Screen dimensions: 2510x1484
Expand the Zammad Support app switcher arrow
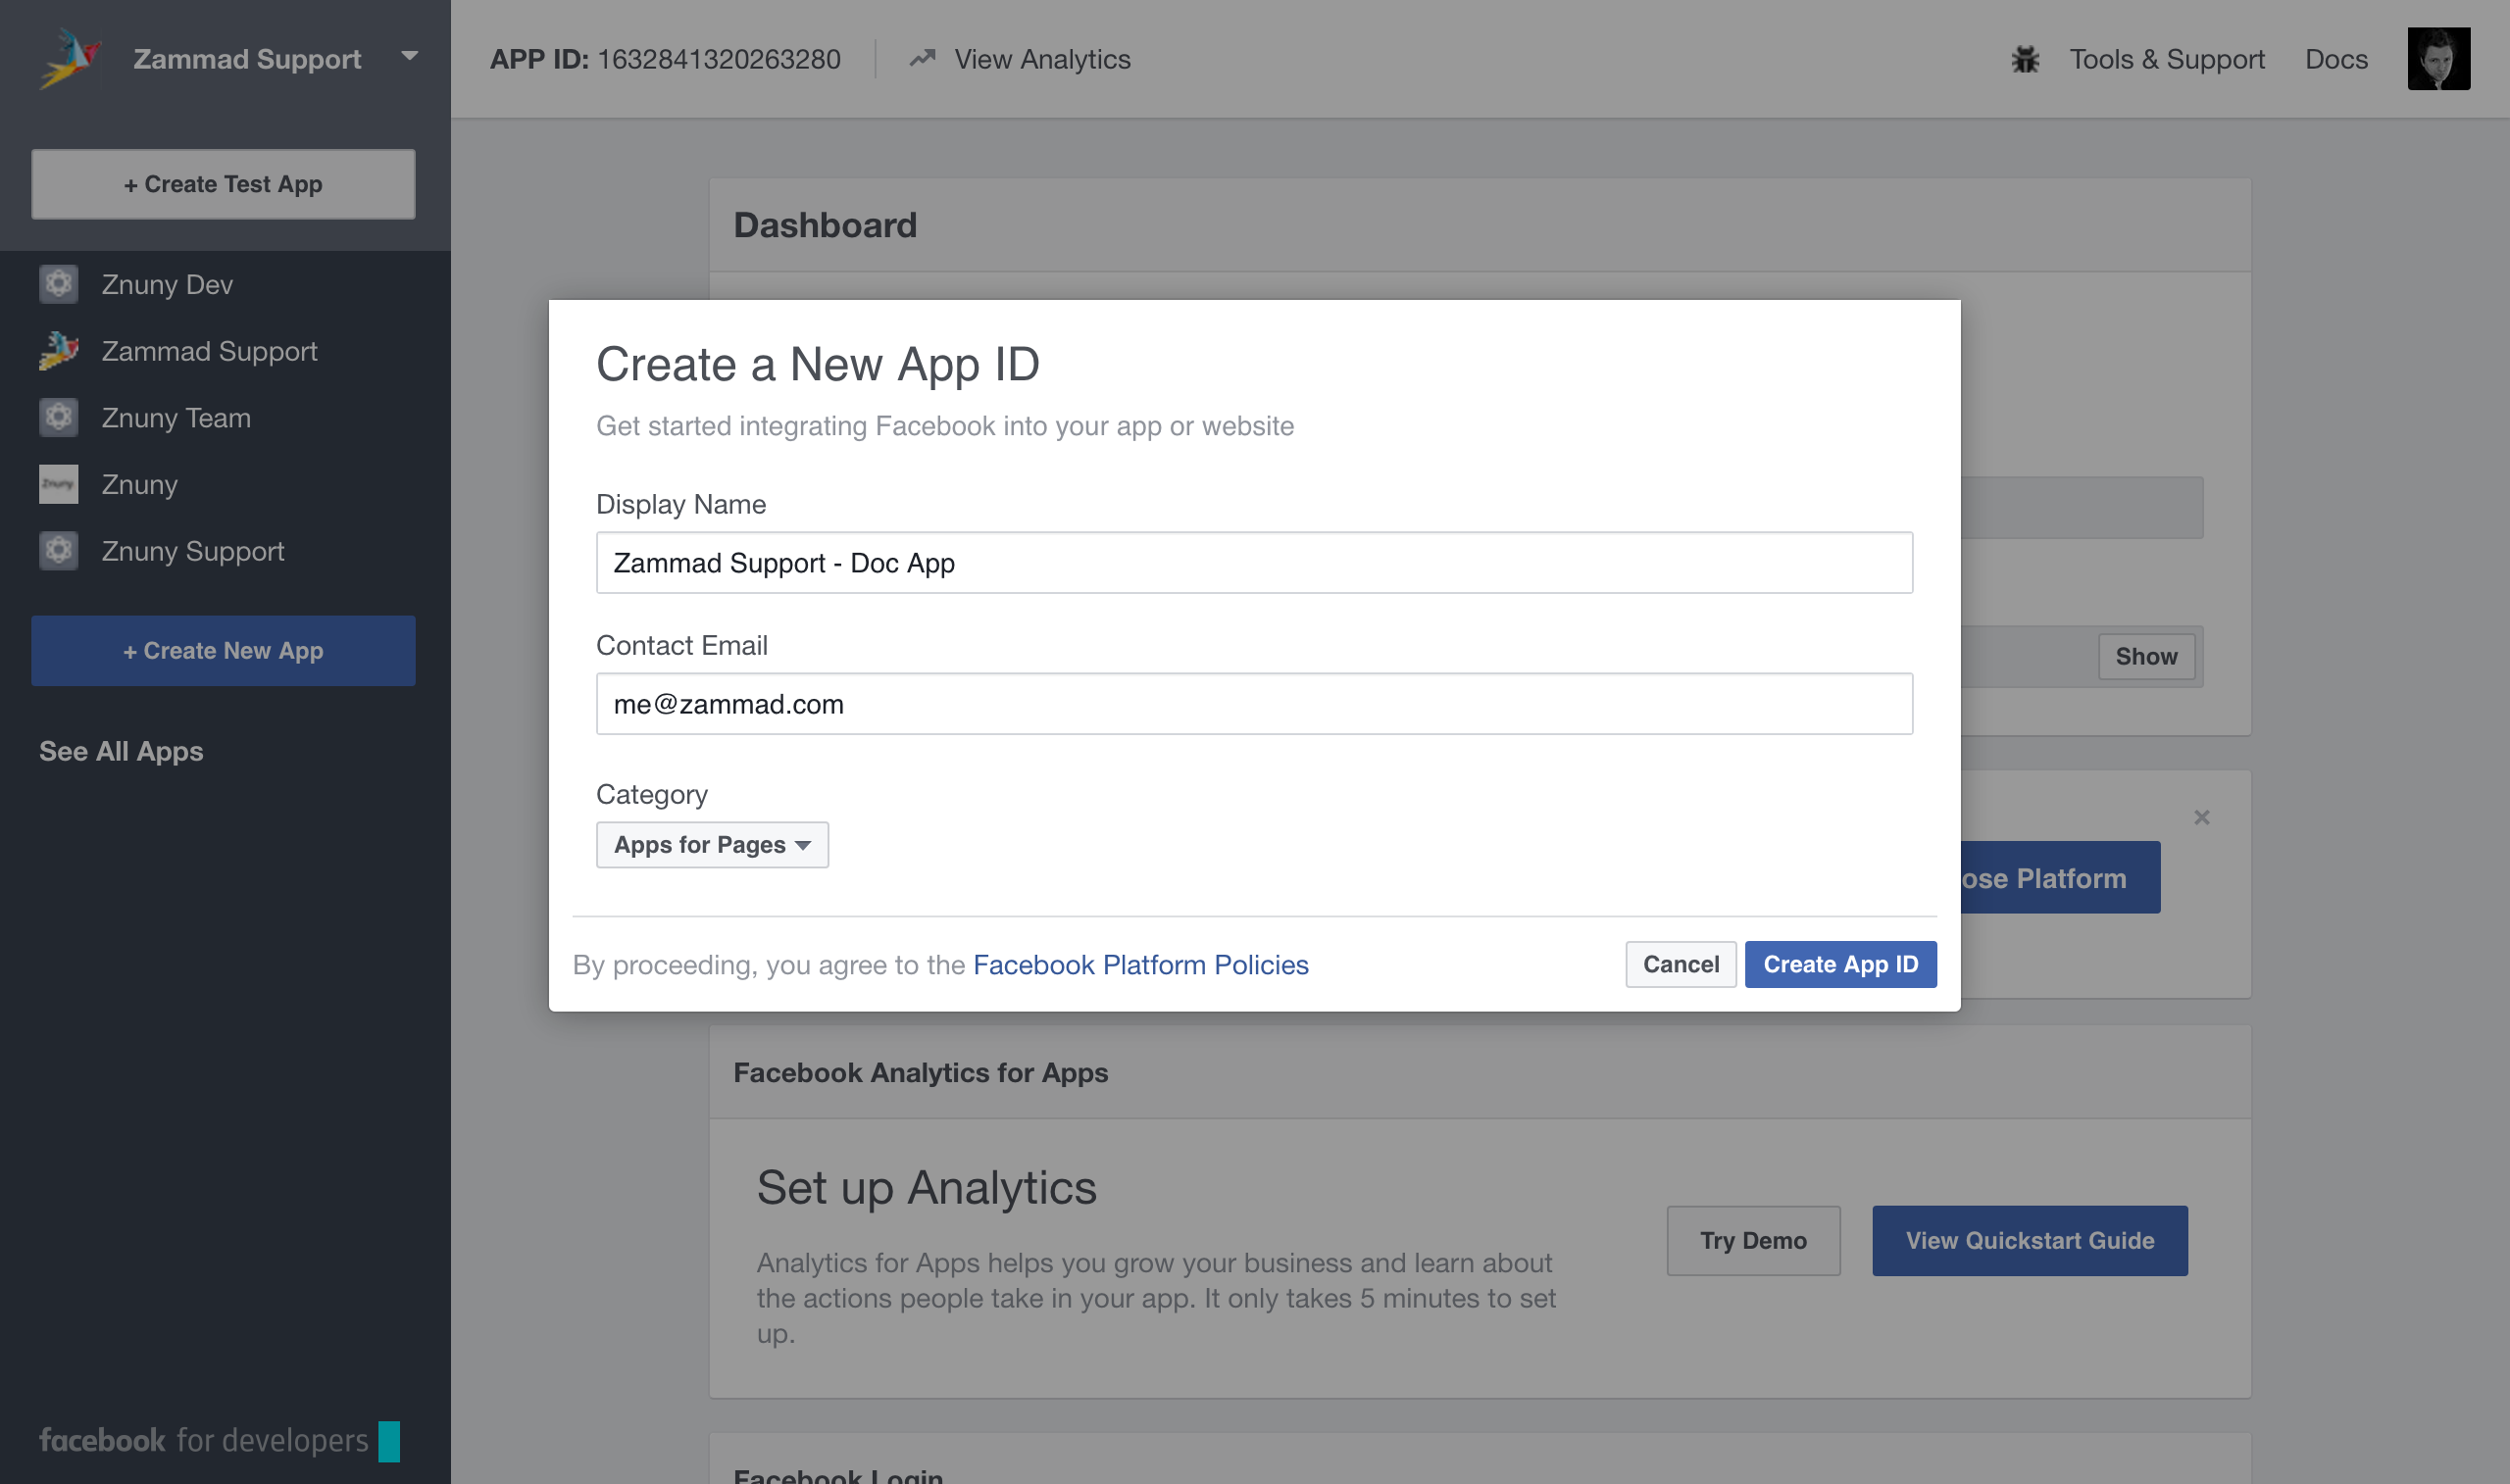(409, 56)
